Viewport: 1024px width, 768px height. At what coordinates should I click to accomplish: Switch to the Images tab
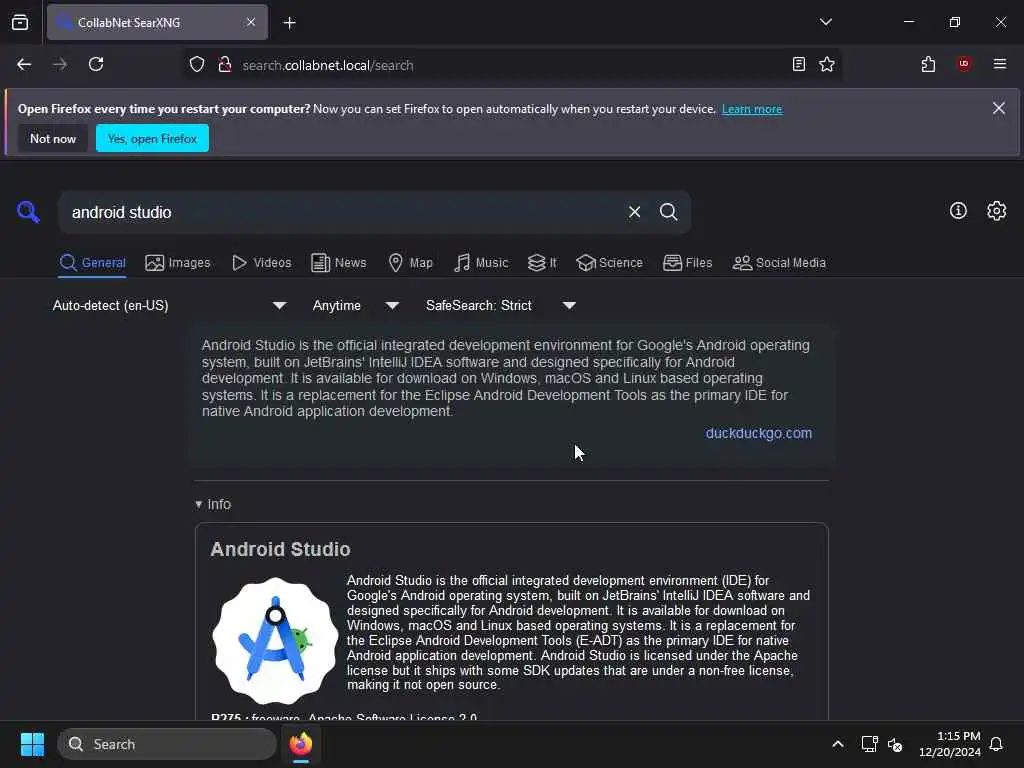pos(178,263)
